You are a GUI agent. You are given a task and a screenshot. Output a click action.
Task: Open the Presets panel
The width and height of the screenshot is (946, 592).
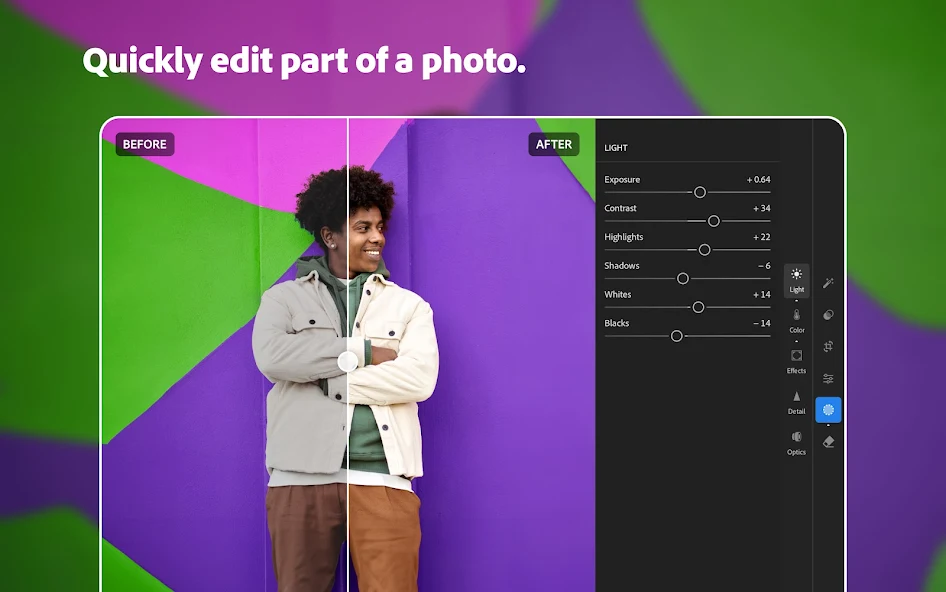828,378
